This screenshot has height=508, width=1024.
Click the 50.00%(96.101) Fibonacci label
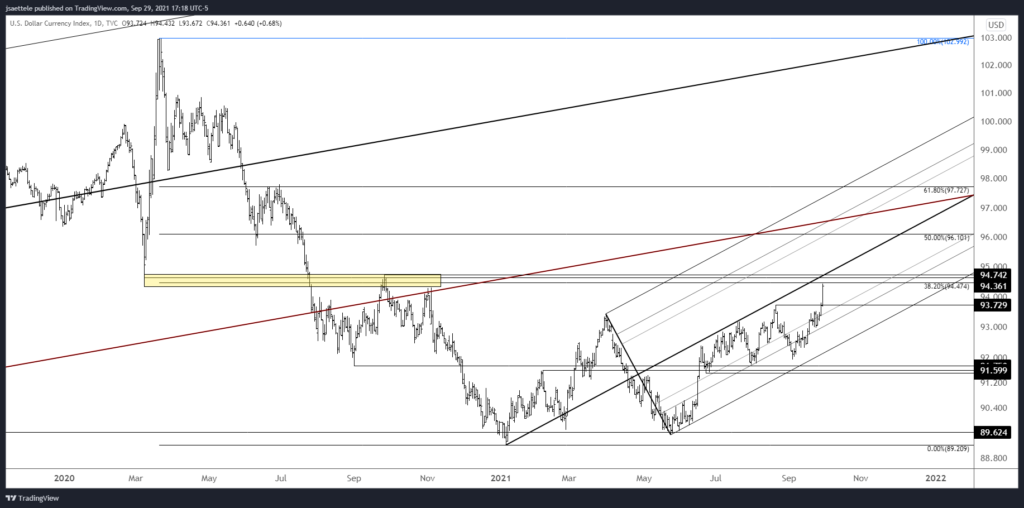[x=944, y=238]
